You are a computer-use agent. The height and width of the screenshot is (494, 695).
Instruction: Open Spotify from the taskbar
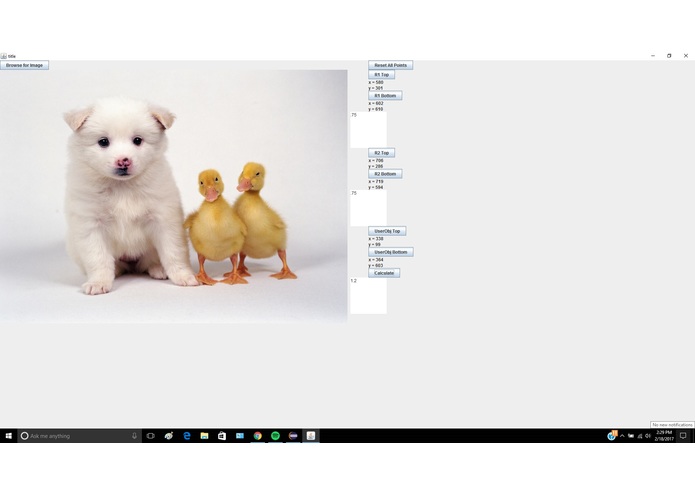coord(275,436)
